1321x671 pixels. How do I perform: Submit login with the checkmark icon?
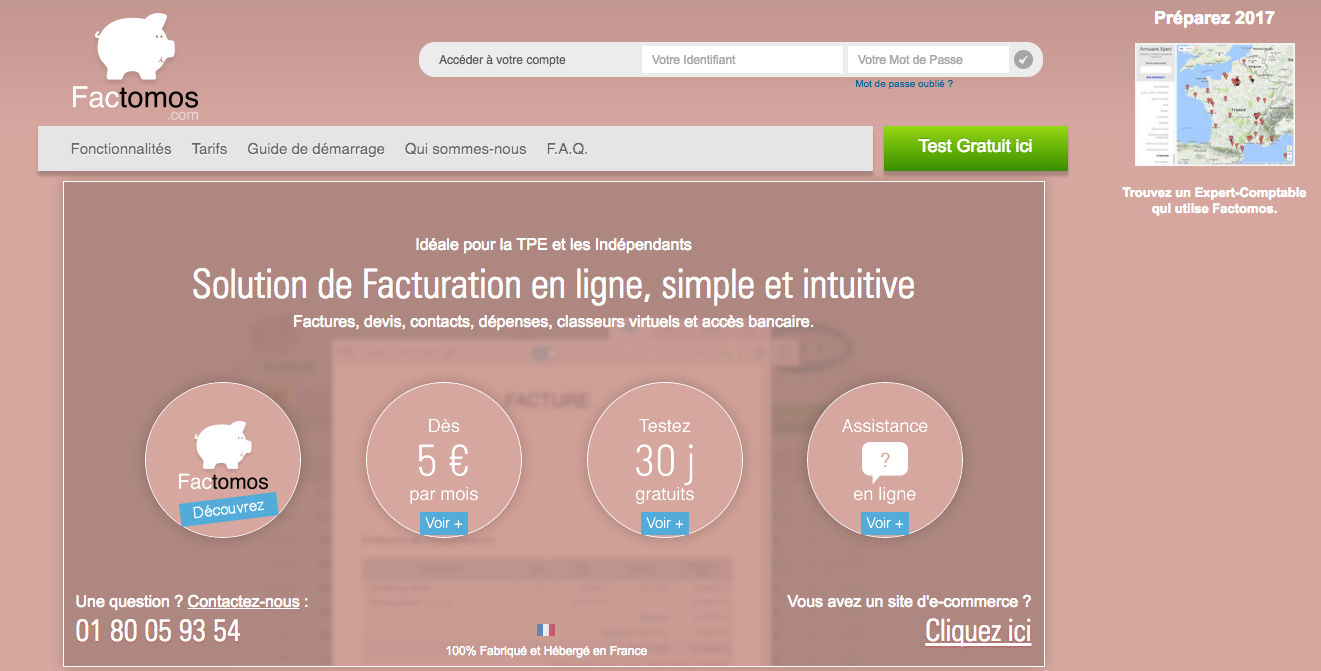pos(1023,60)
